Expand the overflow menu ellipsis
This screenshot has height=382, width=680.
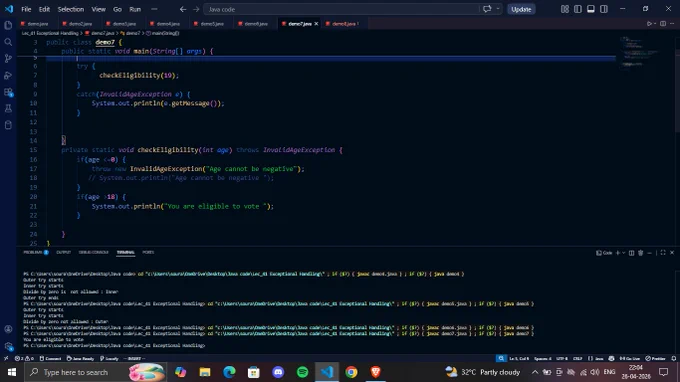tap(154, 9)
